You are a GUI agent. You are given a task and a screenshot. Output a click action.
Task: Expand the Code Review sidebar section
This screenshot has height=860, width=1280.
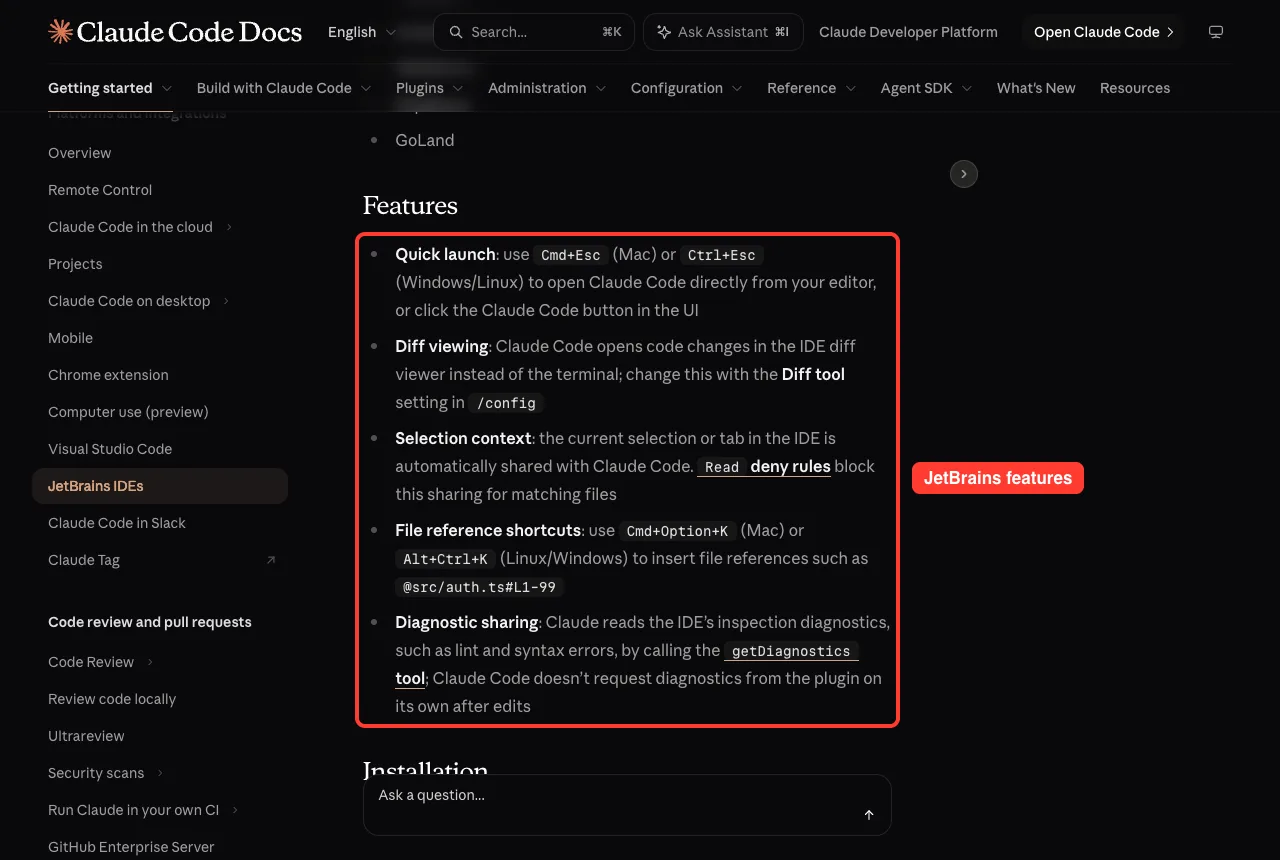(150, 662)
